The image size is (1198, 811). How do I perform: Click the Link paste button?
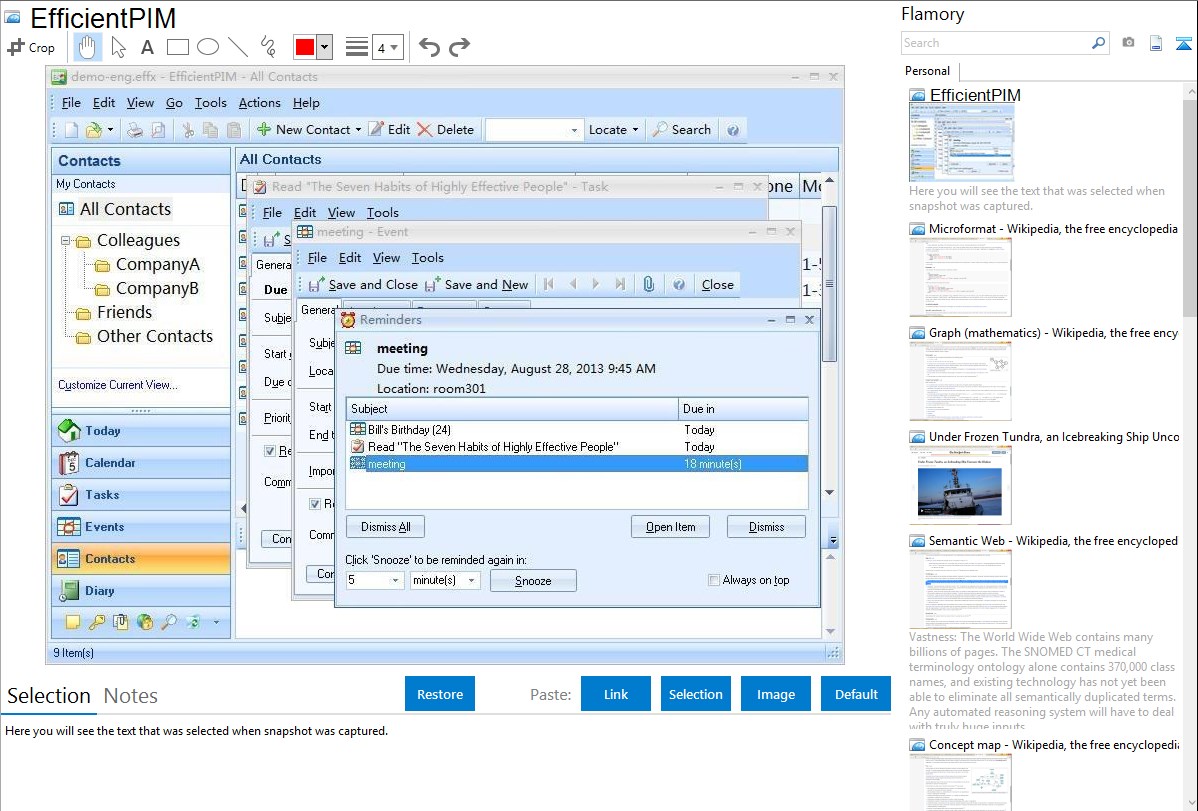click(616, 694)
